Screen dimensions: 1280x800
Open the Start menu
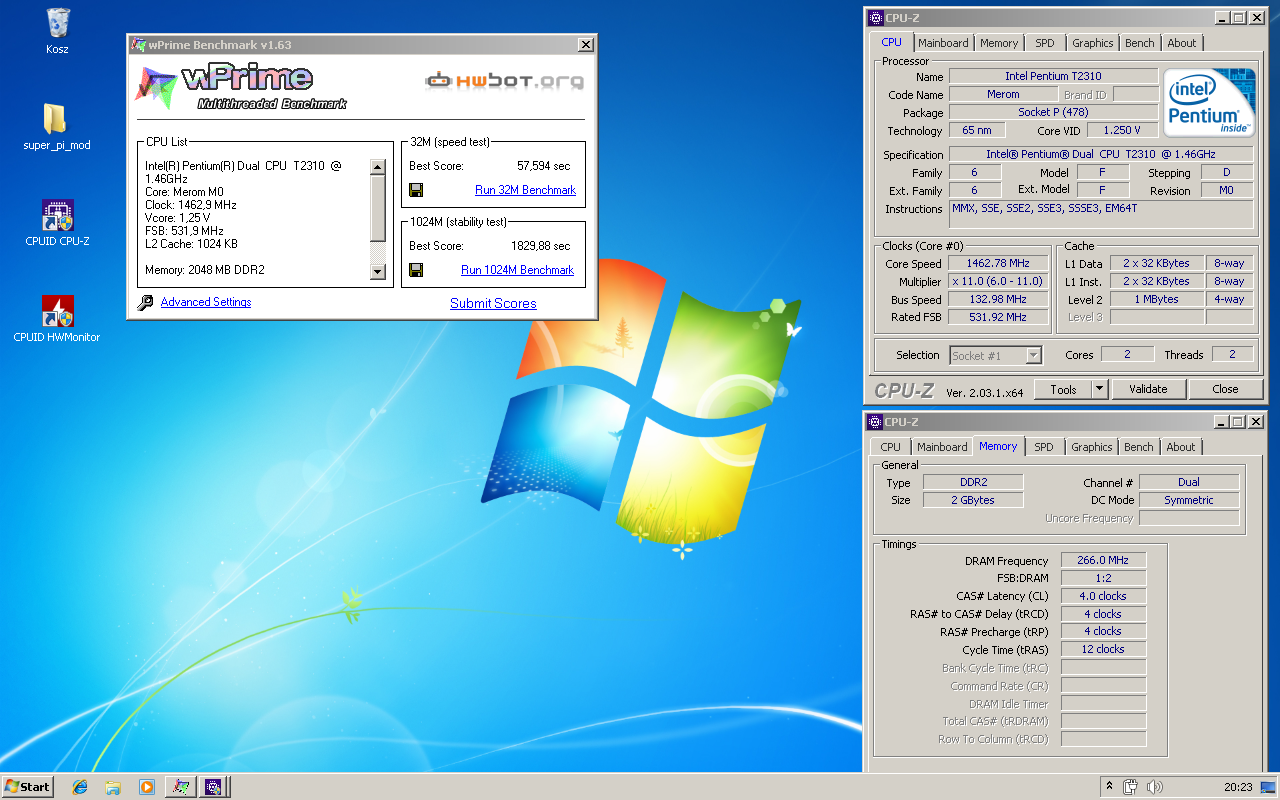[27, 787]
